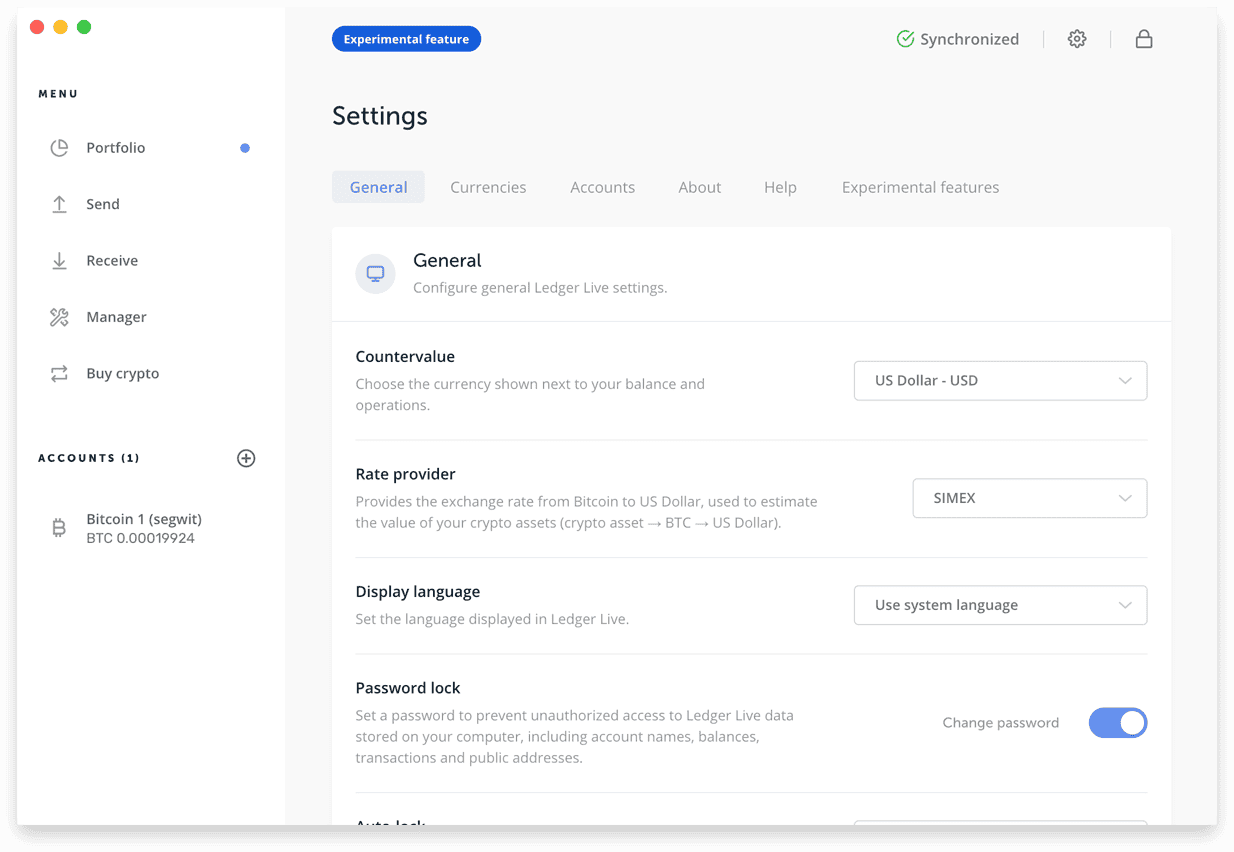Click the BTC 0.00019924 balance
This screenshot has width=1234, height=852.
(x=140, y=538)
